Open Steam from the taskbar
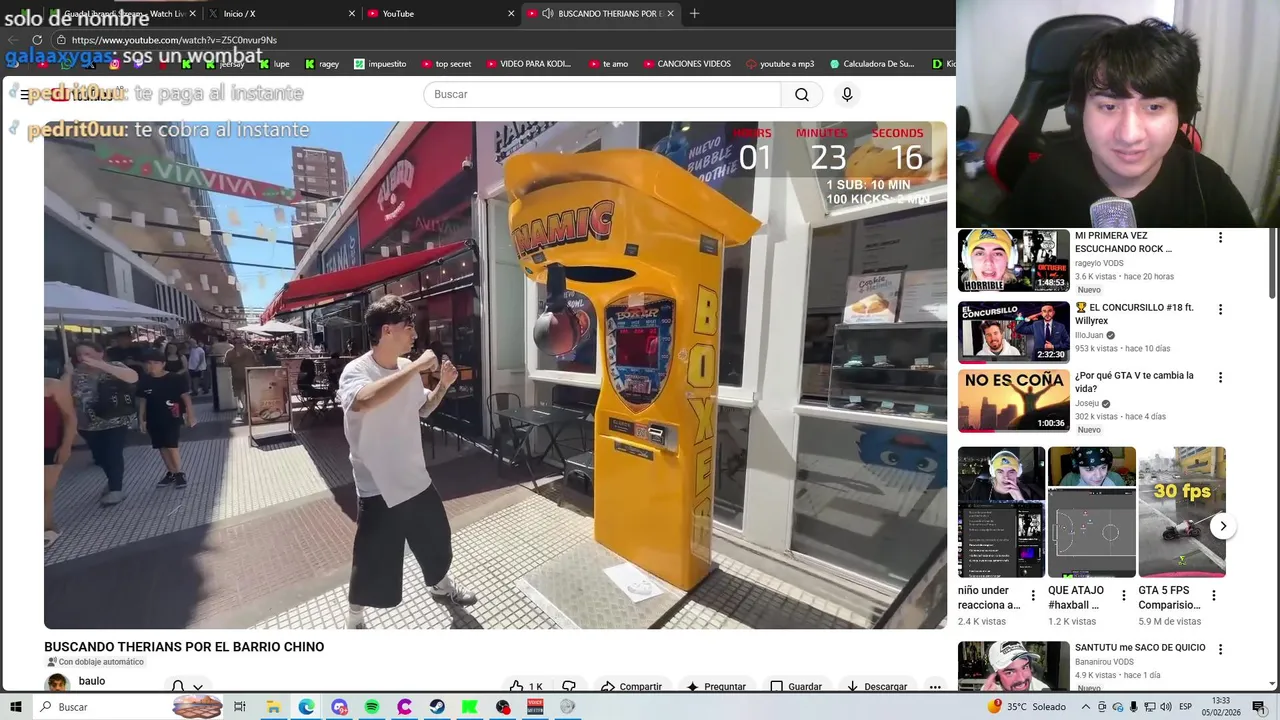The height and width of the screenshot is (720, 1280). pos(437,707)
